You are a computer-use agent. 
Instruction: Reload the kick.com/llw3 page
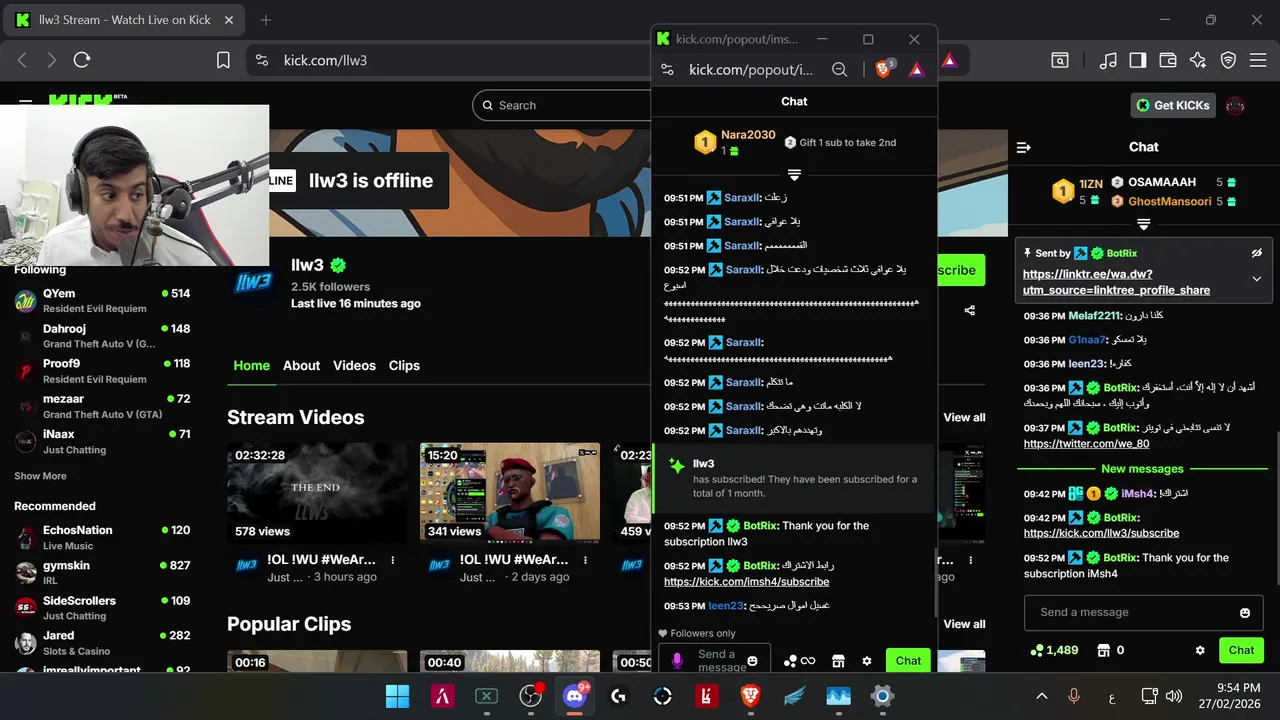pos(82,60)
